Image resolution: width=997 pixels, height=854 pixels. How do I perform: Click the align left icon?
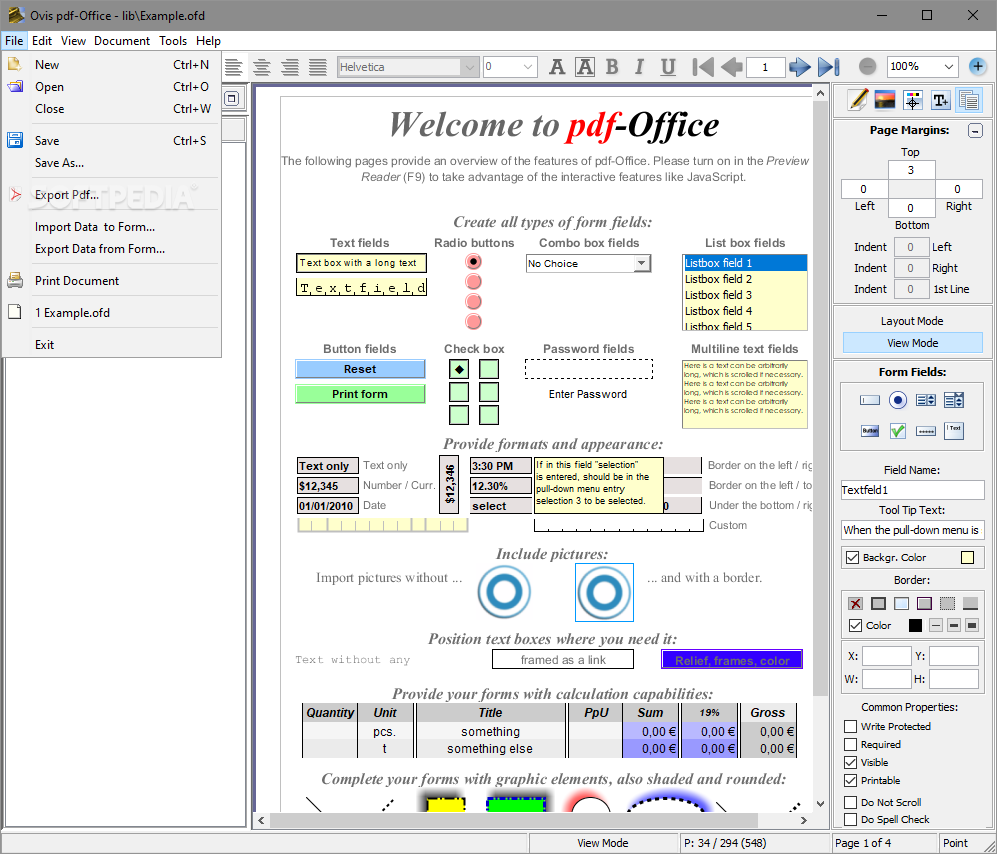233,67
